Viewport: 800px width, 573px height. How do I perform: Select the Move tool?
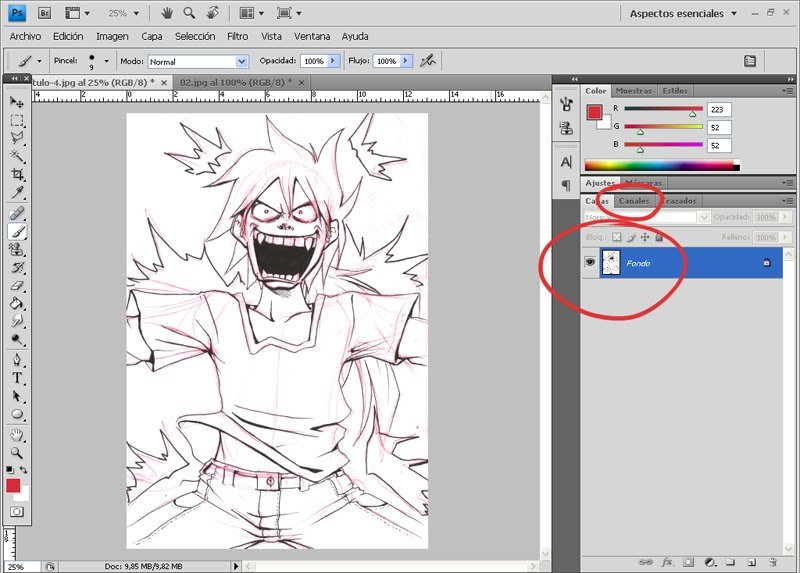[17, 102]
